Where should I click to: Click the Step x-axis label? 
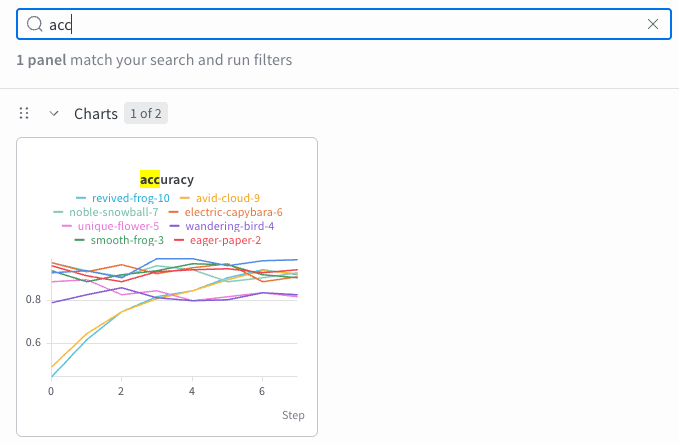coord(293,415)
